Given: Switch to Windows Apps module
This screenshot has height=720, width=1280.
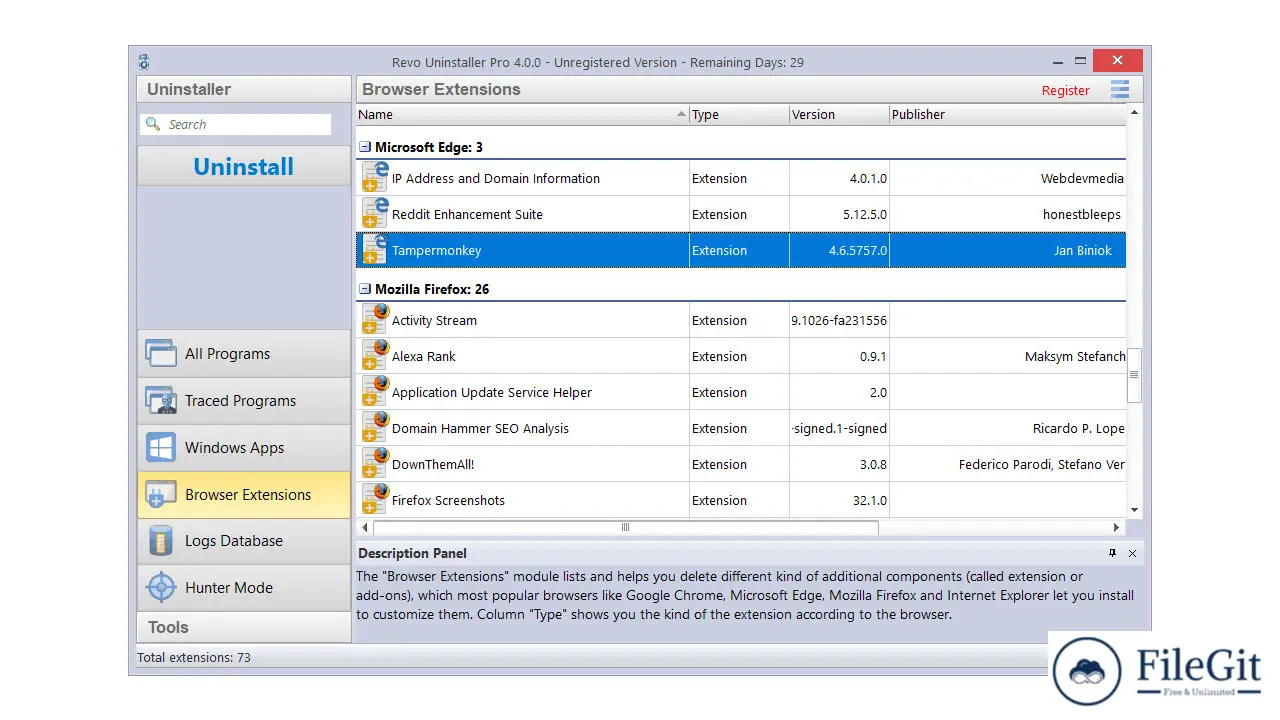Looking at the screenshot, I should click(244, 447).
